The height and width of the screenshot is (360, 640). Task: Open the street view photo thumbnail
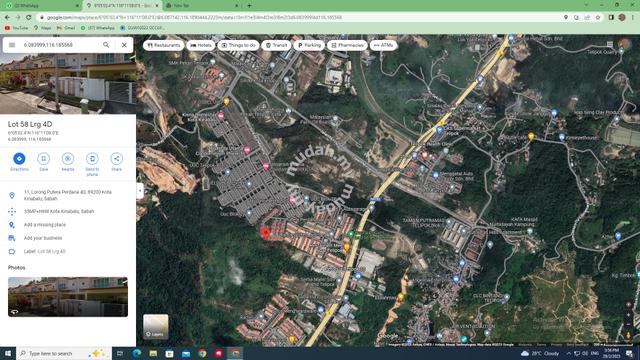68,297
